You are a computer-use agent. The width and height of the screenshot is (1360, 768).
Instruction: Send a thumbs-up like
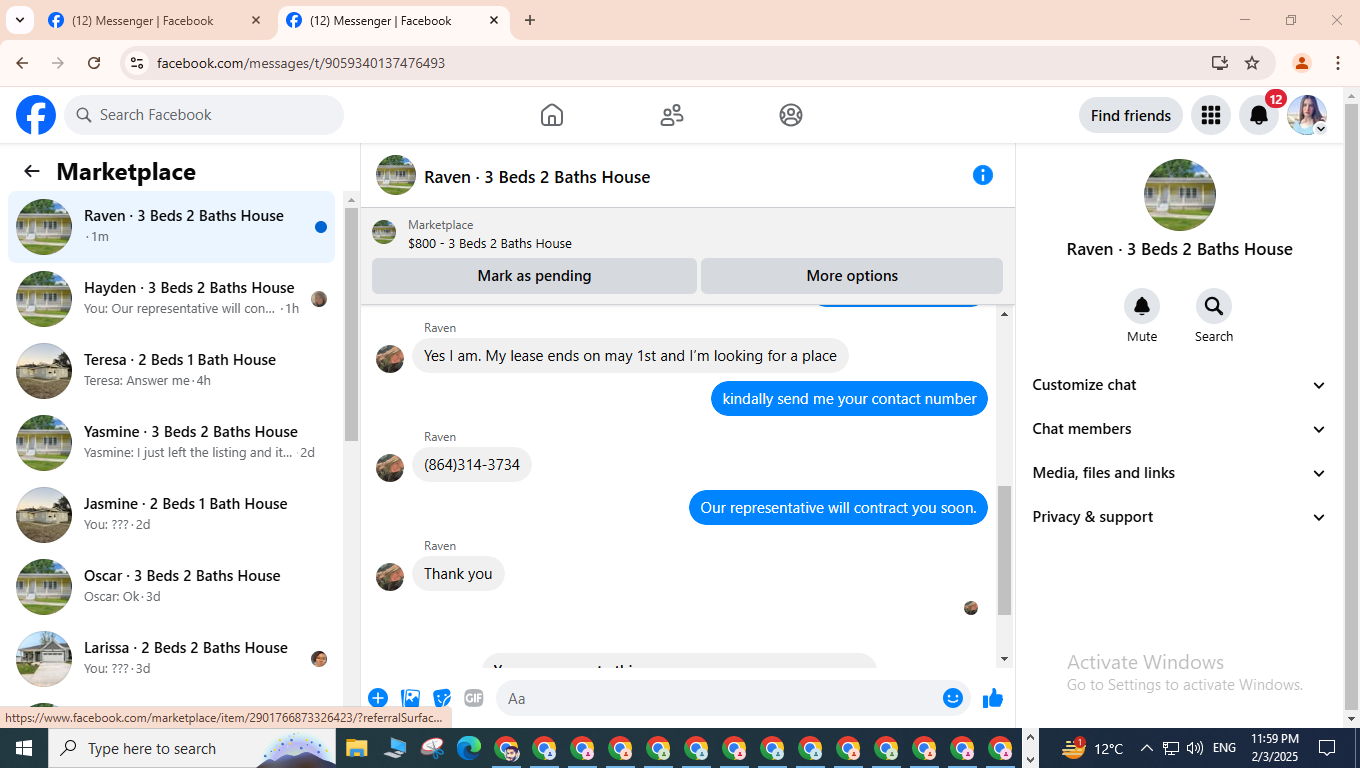point(993,698)
